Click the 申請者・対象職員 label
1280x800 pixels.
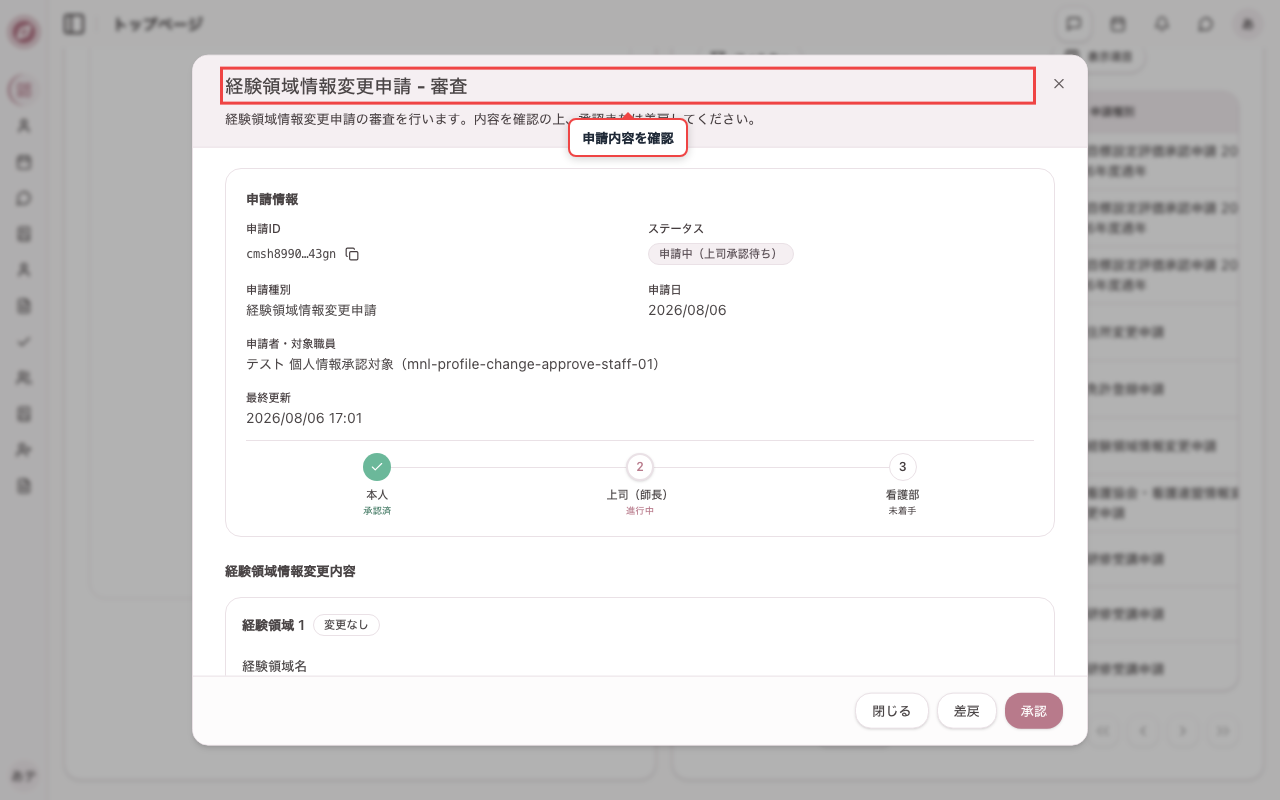coord(291,344)
